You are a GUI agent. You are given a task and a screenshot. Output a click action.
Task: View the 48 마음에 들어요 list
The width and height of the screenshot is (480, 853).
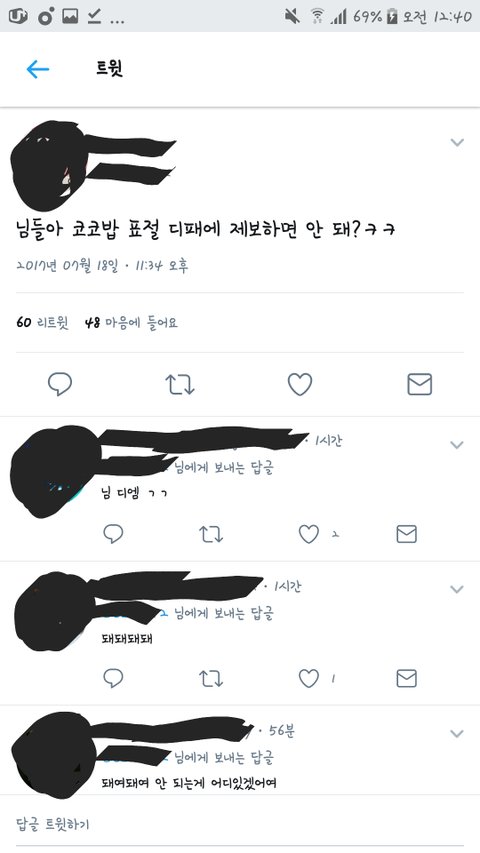pyautogui.click(x=131, y=323)
